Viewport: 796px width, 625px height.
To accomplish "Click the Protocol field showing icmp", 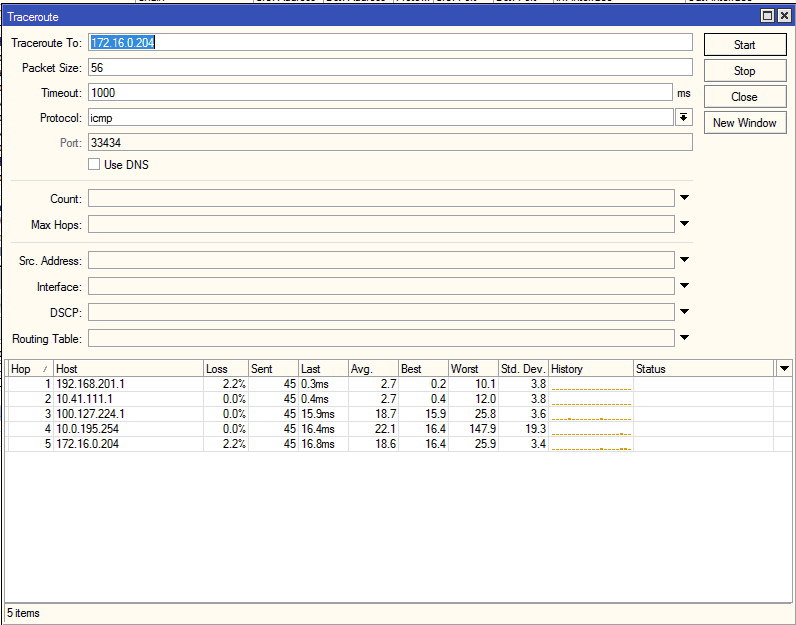I will point(381,118).
